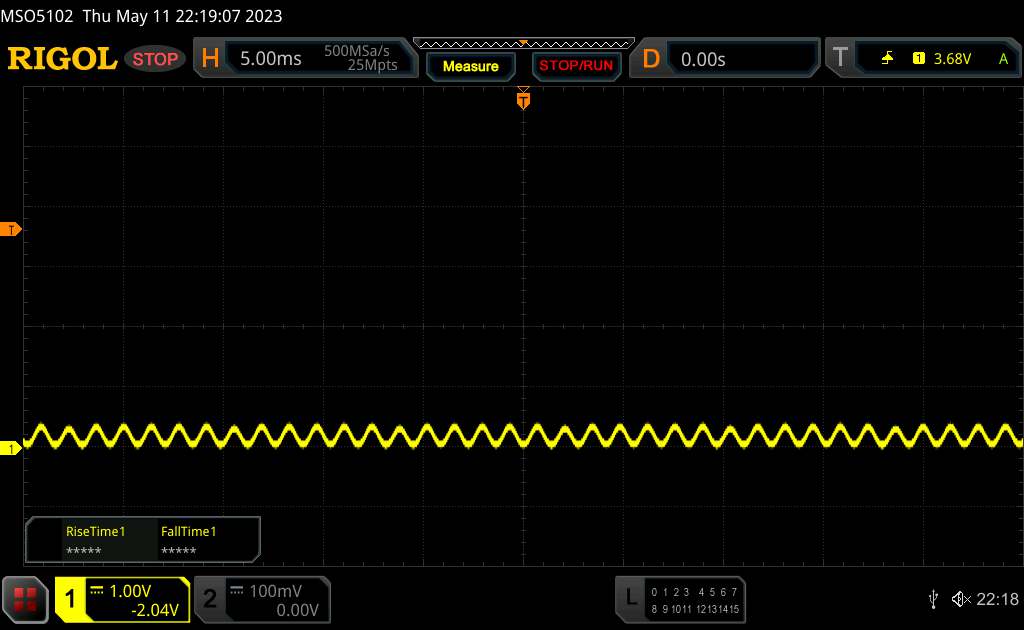Click the orange trigger level marker at left edge
The height and width of the screenshot is (630, 1024).
(10, 229)
